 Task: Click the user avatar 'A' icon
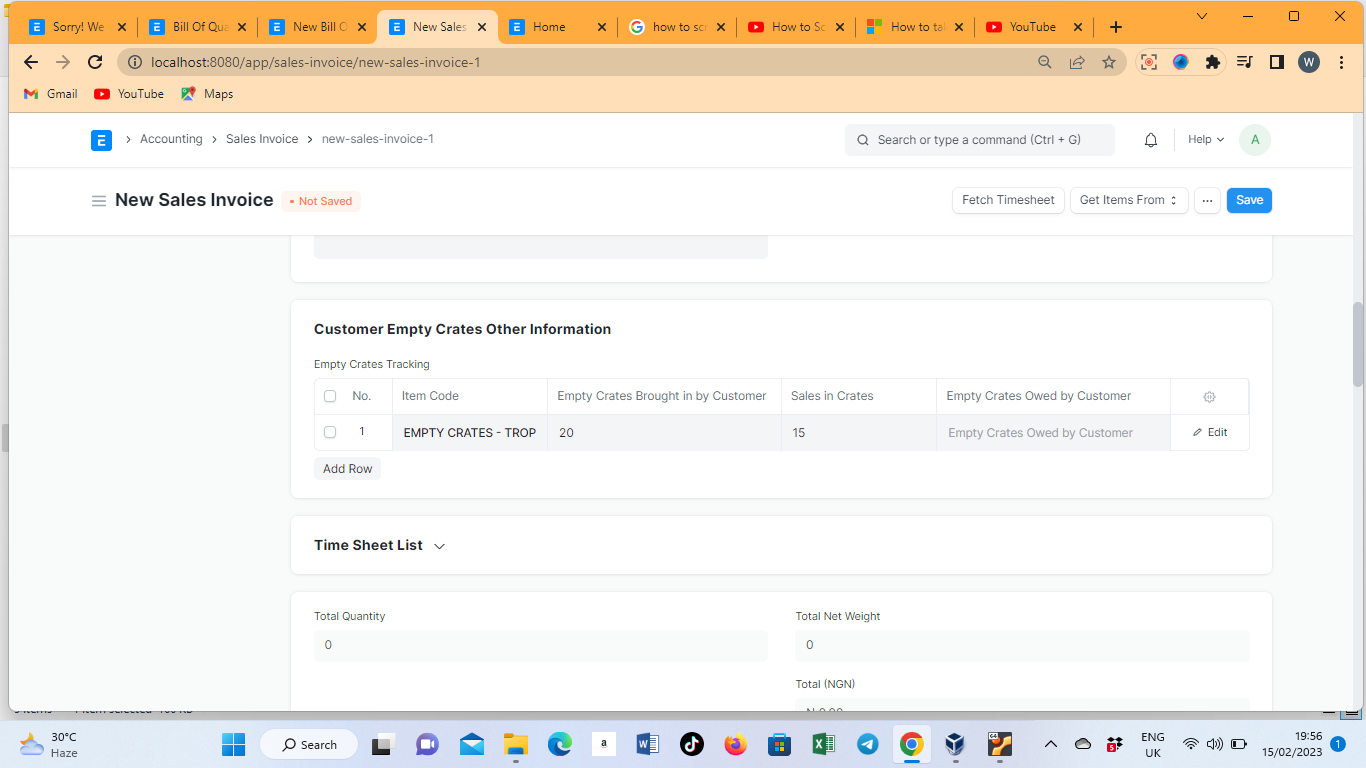pos(1254,140)
